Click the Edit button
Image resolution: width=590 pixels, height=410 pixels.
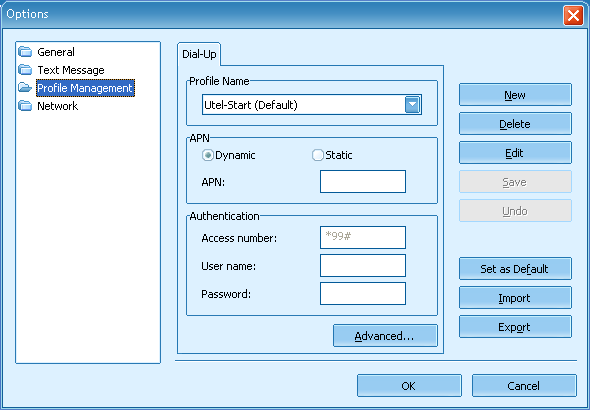click(x=515, y=153)
